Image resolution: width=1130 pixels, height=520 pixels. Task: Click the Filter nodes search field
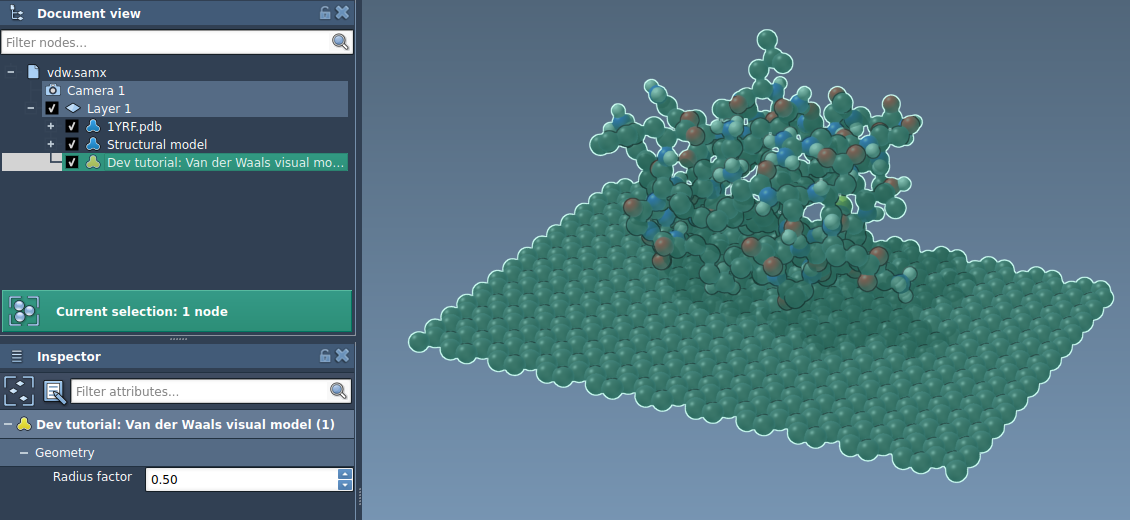165,42
